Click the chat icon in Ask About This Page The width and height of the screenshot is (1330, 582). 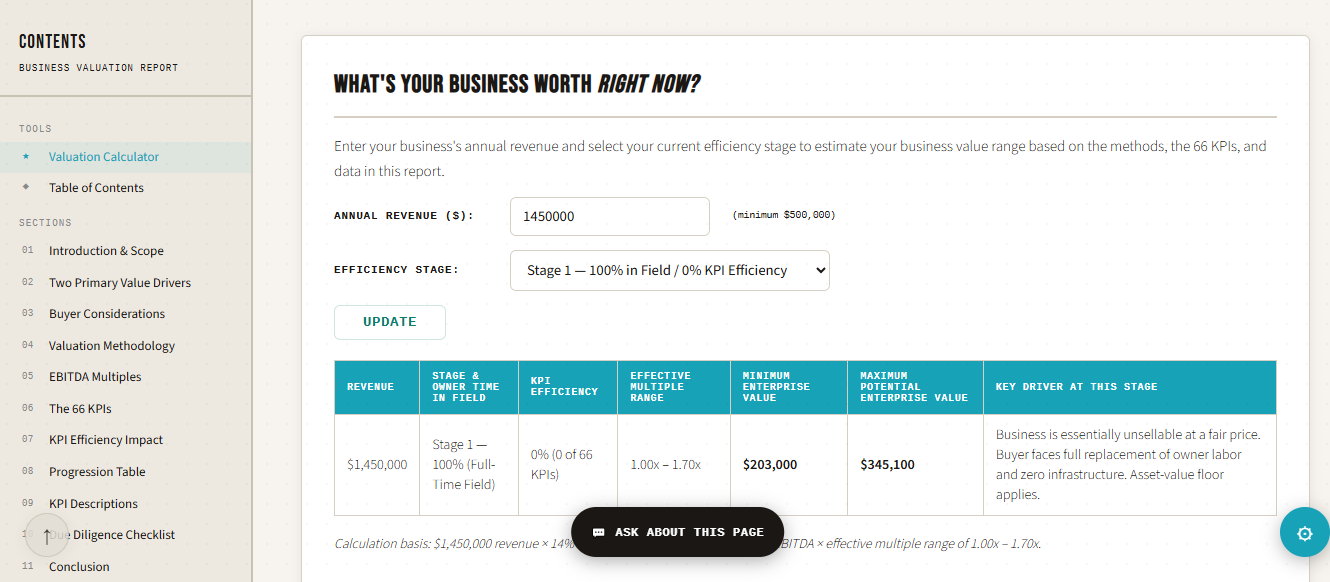pyautogui.click(x=598, y=532)
